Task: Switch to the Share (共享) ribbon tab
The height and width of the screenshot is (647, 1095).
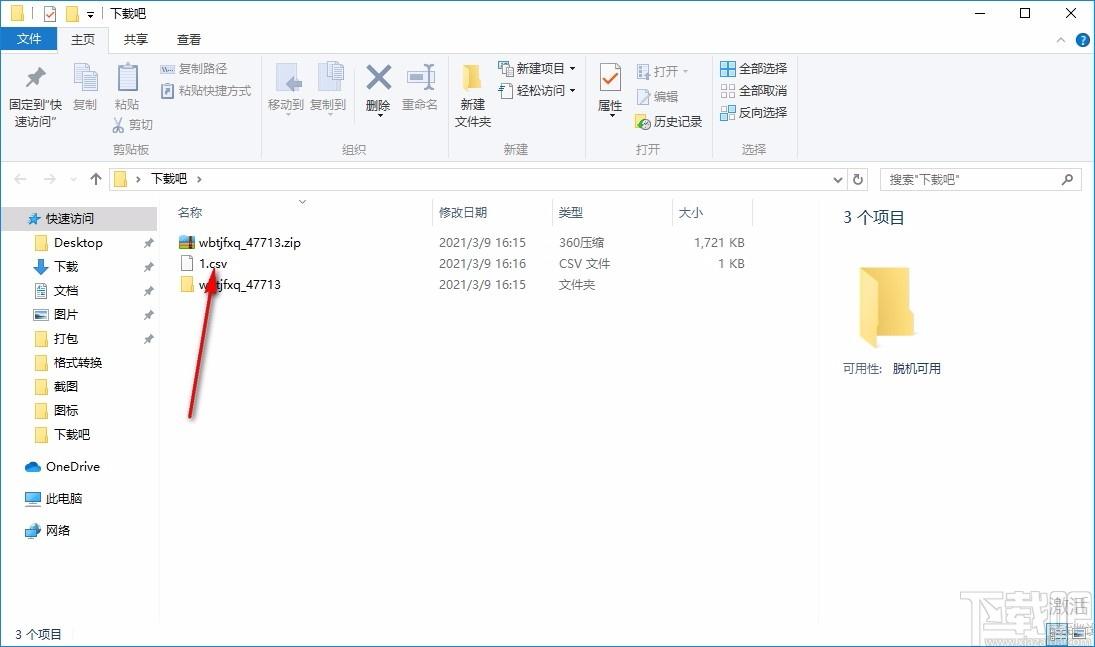Action: (x=135, y=40)
